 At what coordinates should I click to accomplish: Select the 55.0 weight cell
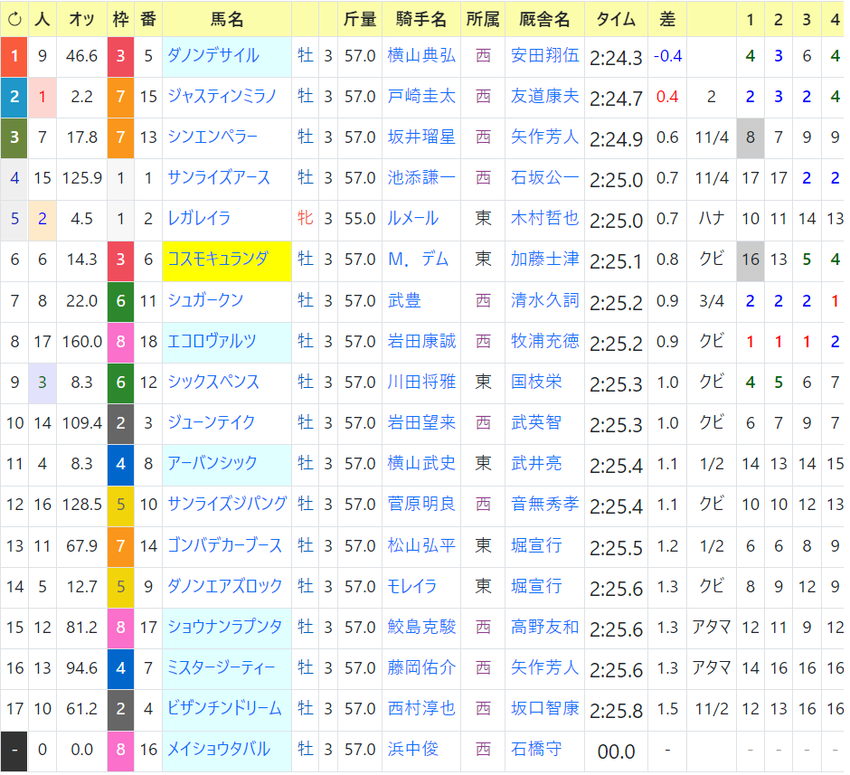(x=360, y=218)
